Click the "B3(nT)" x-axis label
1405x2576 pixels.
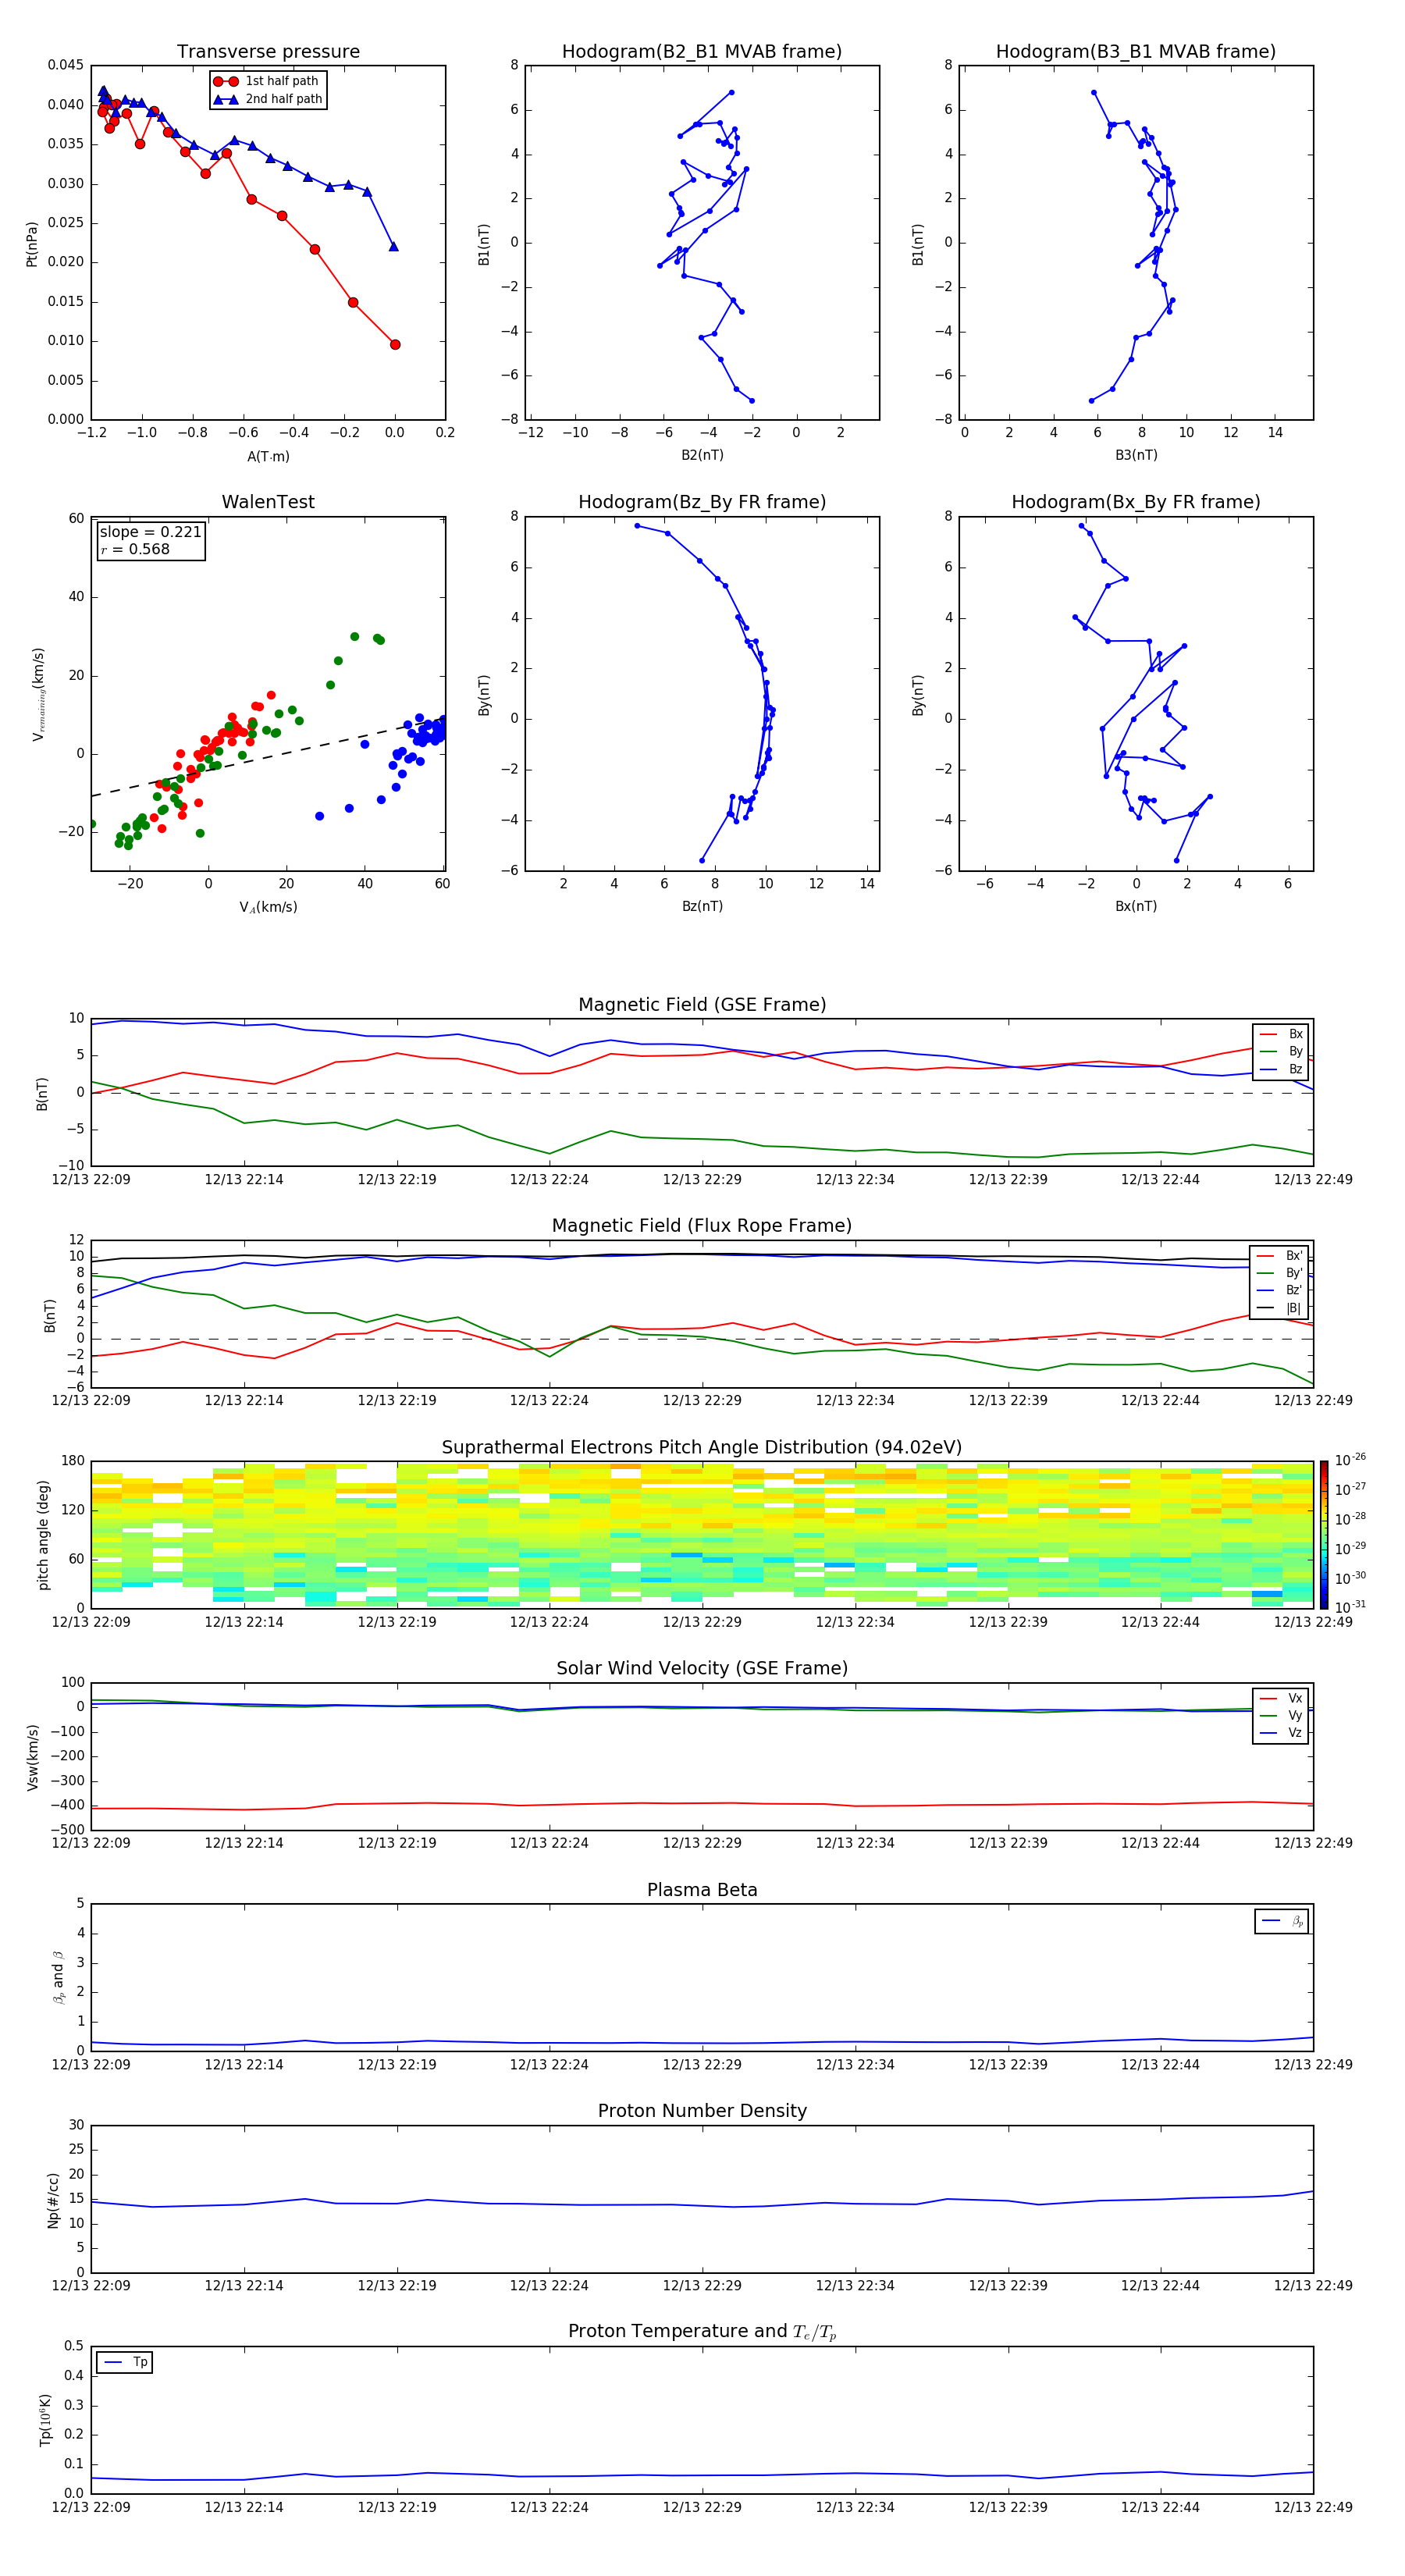[x=1136, y=455]
